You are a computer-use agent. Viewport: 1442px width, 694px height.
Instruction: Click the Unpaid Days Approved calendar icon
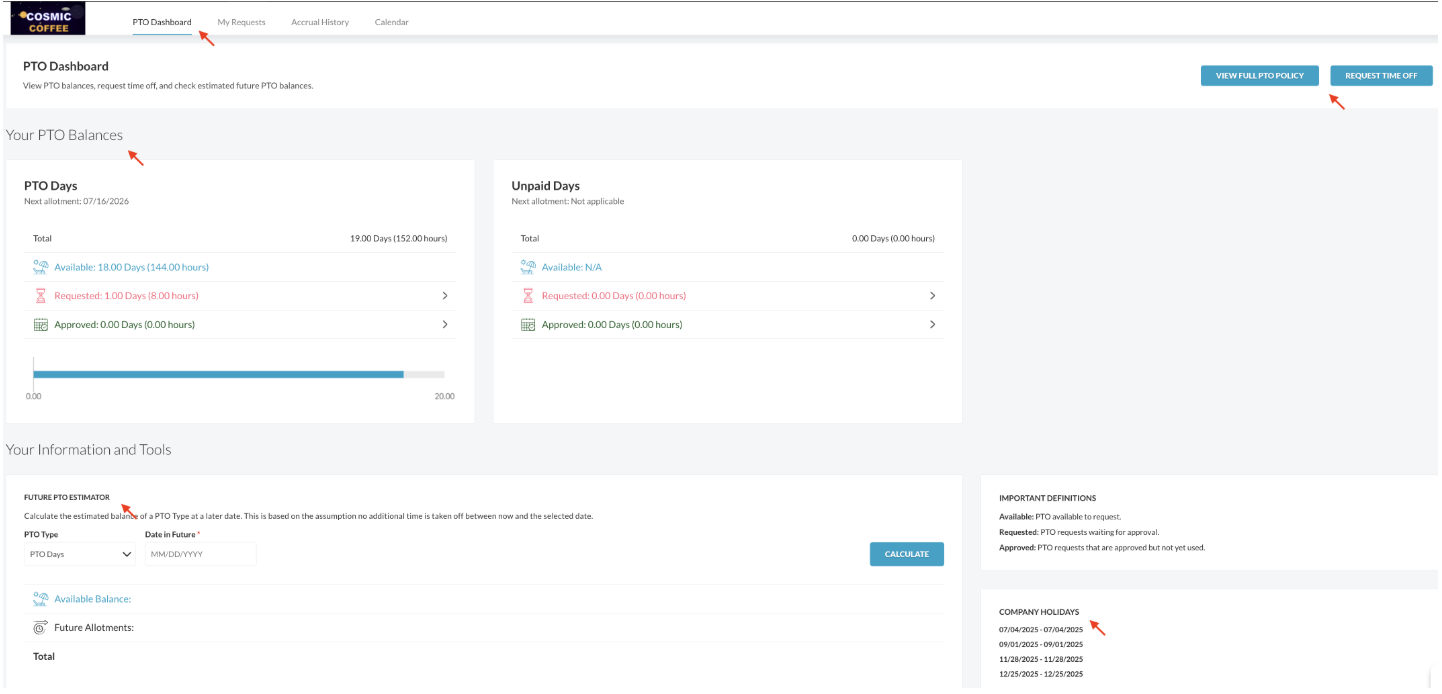528,325
